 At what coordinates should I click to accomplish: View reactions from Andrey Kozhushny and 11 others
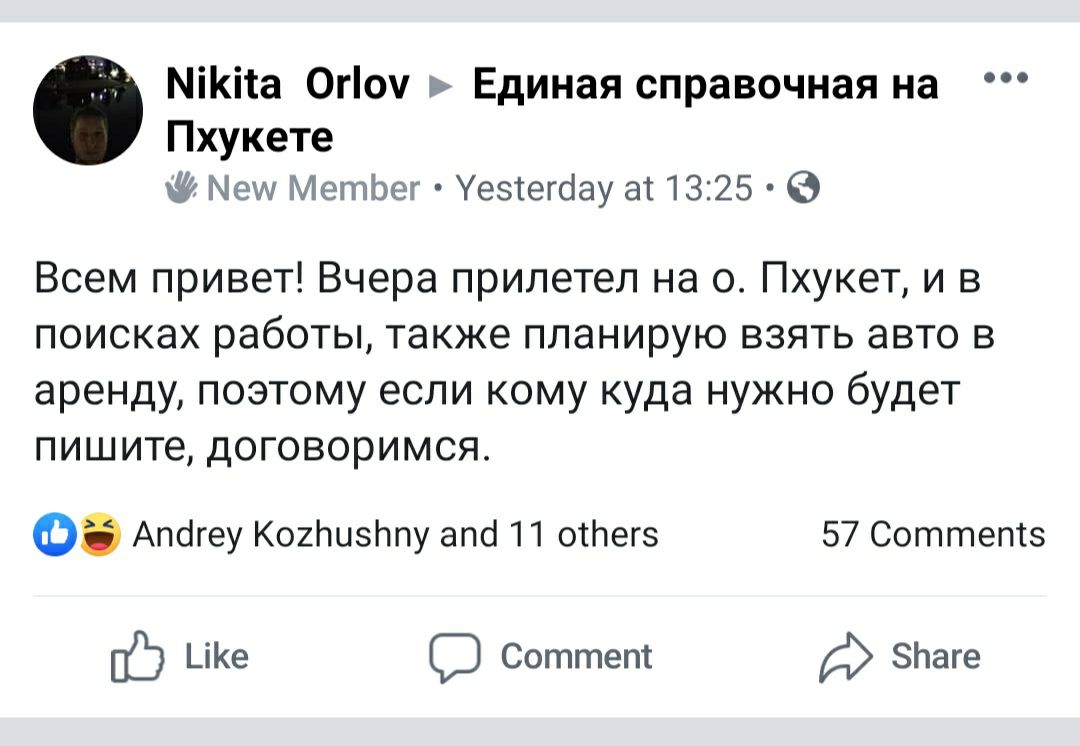[x=395, y=535]
